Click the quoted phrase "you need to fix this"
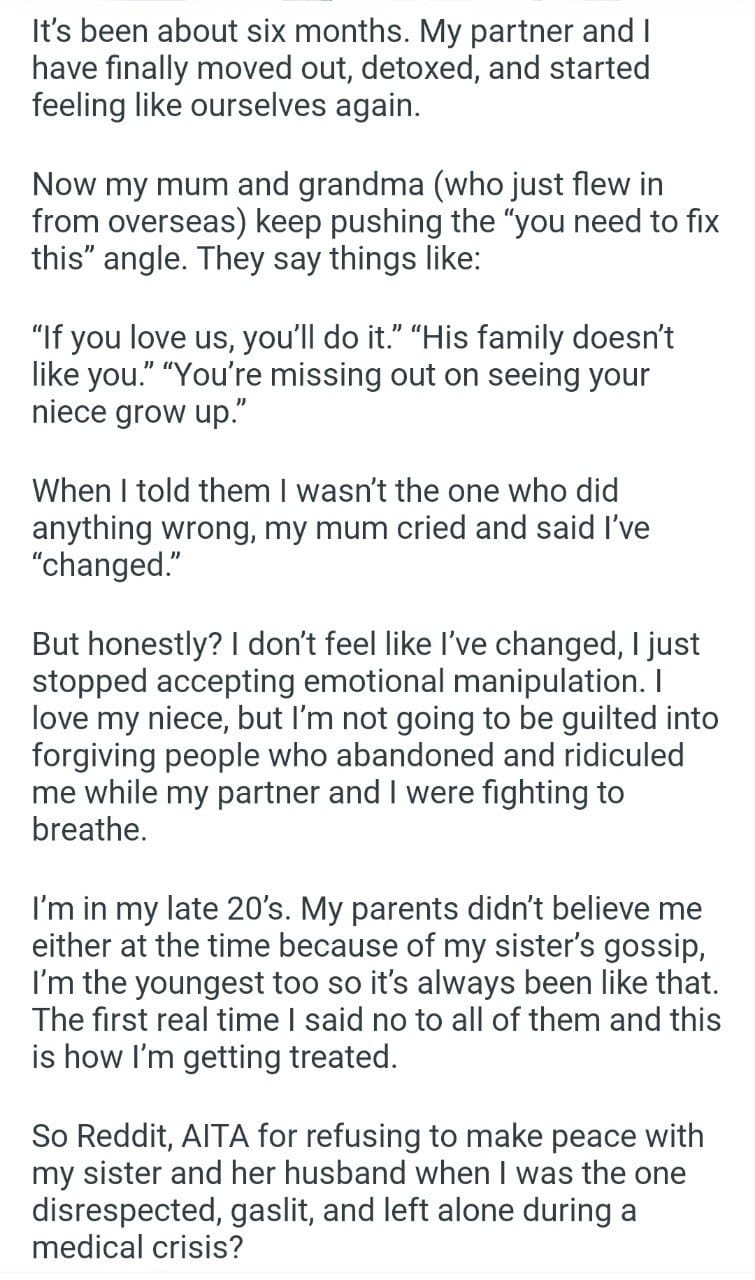The width and height of the screenshot is (755, 1280). tap(600, 222)
